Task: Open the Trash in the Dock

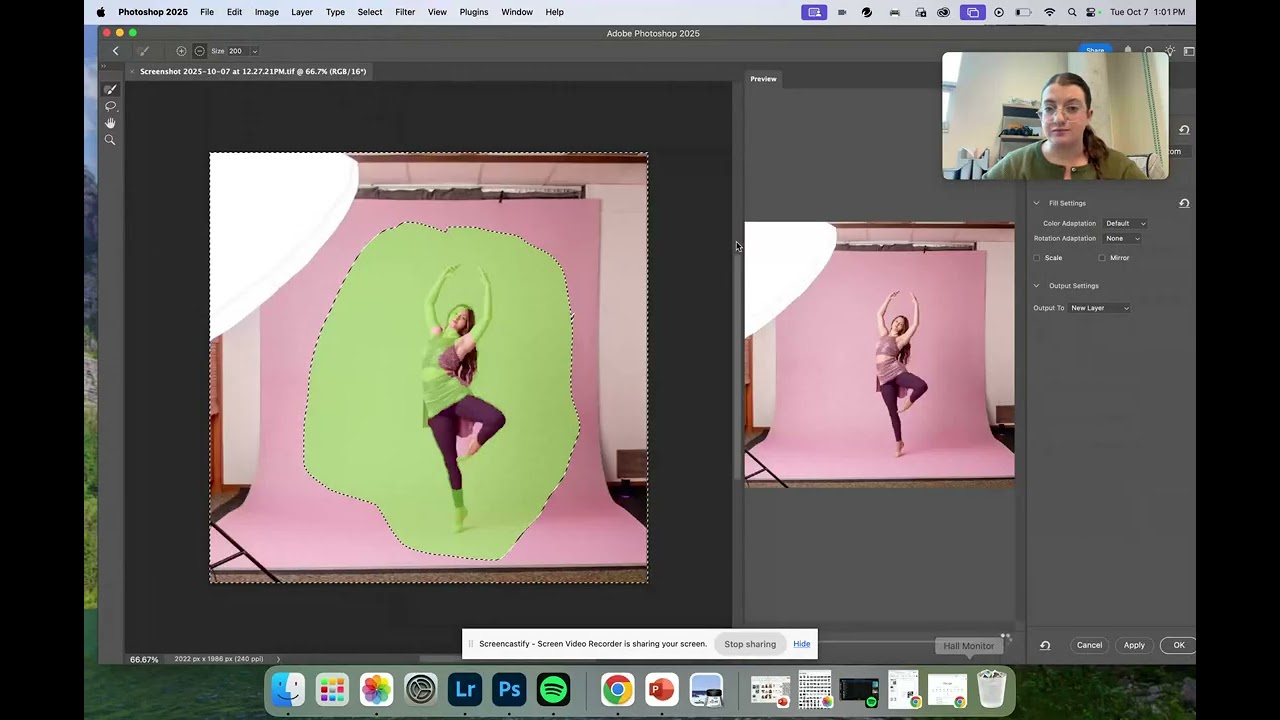Action: point(991,689)
